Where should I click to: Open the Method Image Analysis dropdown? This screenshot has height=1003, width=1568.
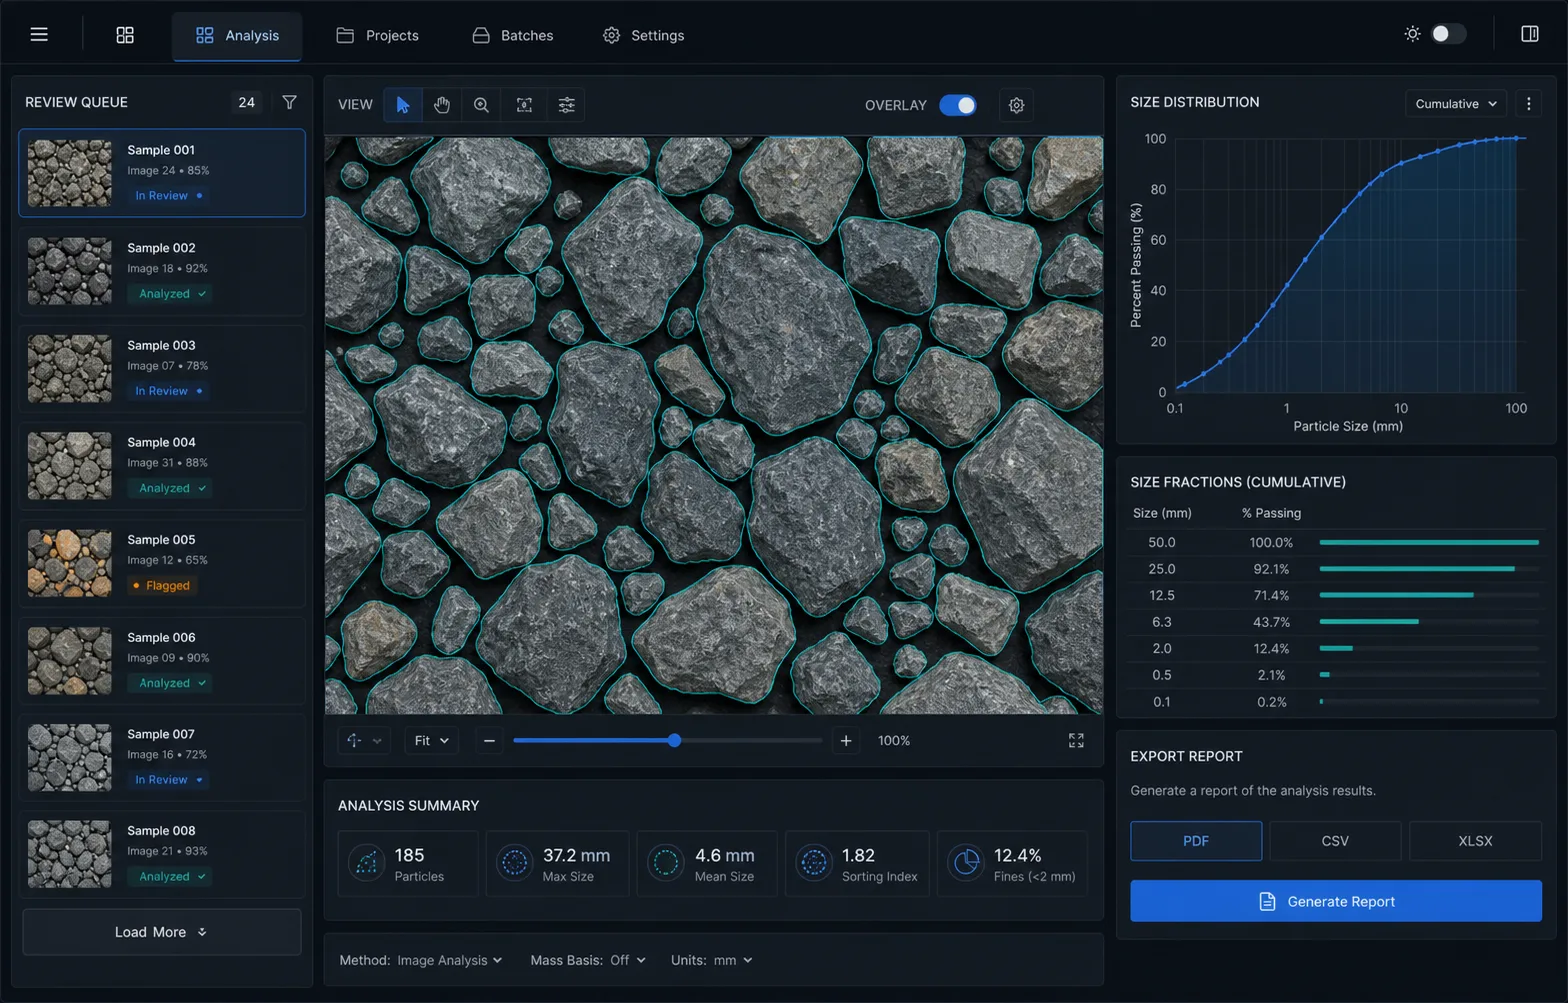tap(449, 960)
